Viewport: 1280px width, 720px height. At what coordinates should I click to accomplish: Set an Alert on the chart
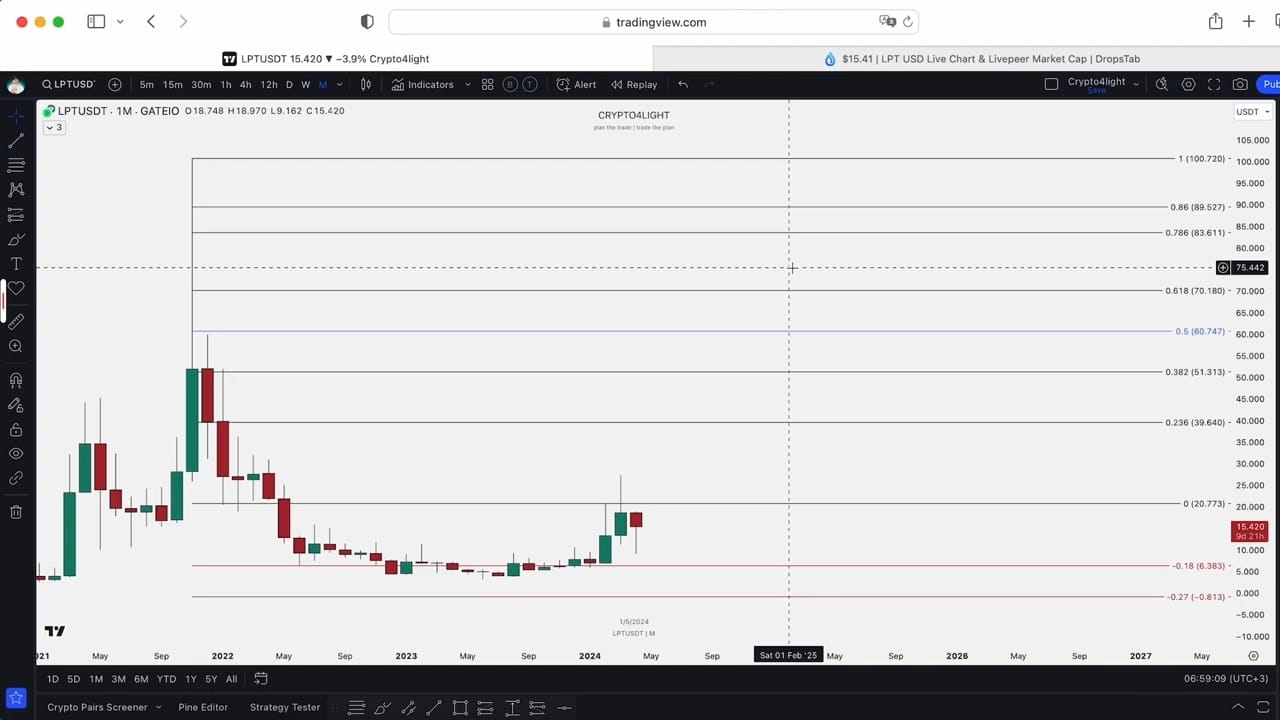click(585, 84)
